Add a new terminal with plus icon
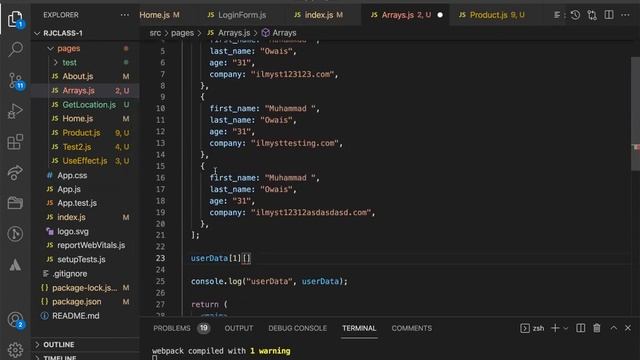The image size is (640, 360). (555, 328)
